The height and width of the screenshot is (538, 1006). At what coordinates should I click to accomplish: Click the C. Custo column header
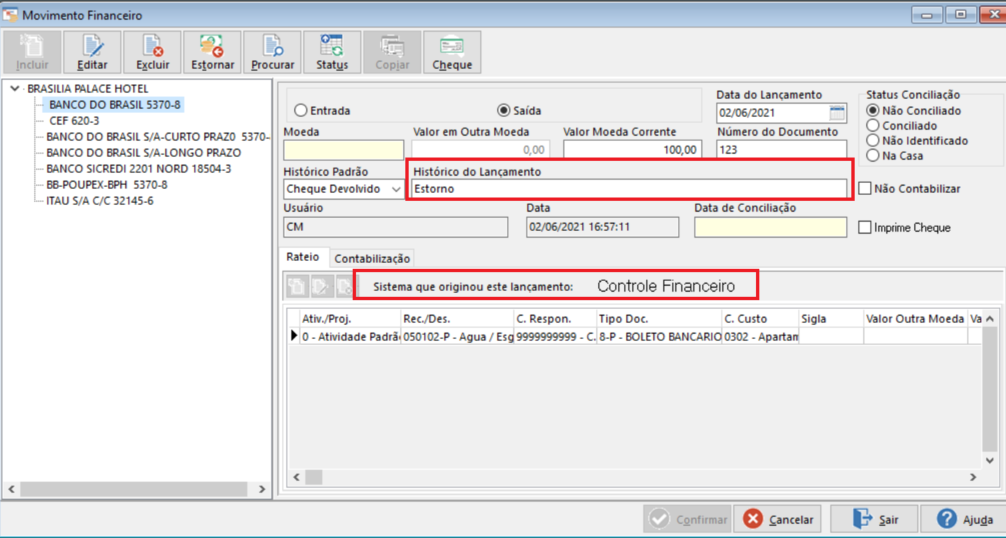[x=760, y=319]
